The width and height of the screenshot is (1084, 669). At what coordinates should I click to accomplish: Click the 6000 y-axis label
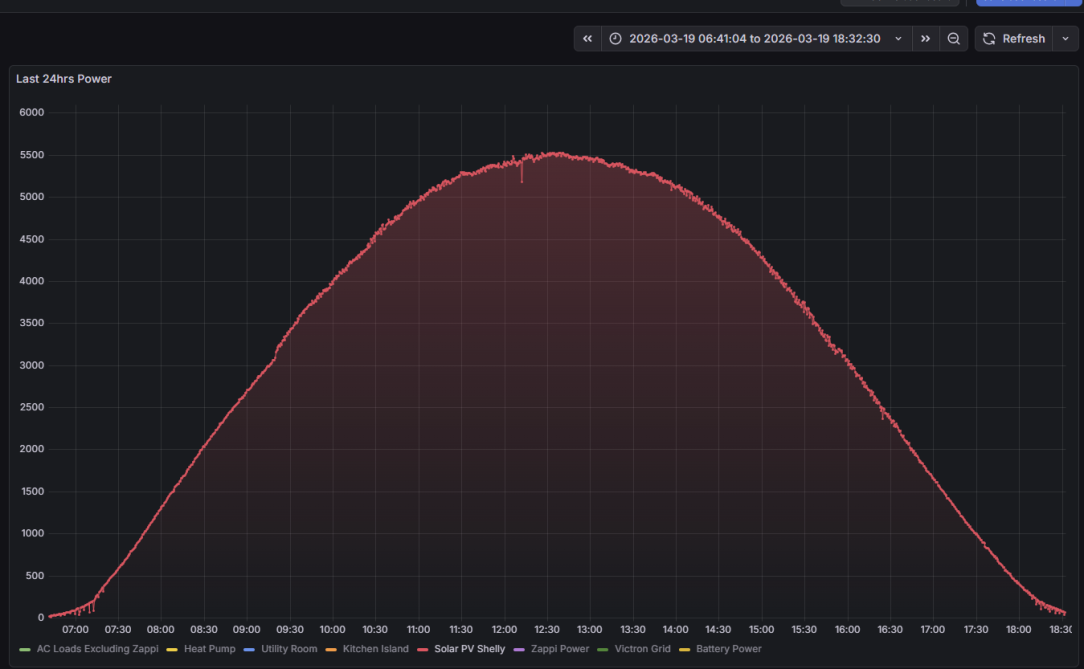pyautogui.click(x=32, y=112)
